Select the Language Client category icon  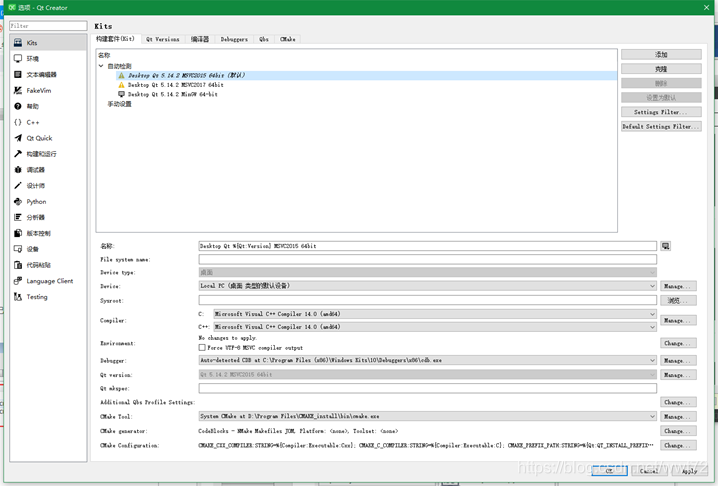(18, 281)
